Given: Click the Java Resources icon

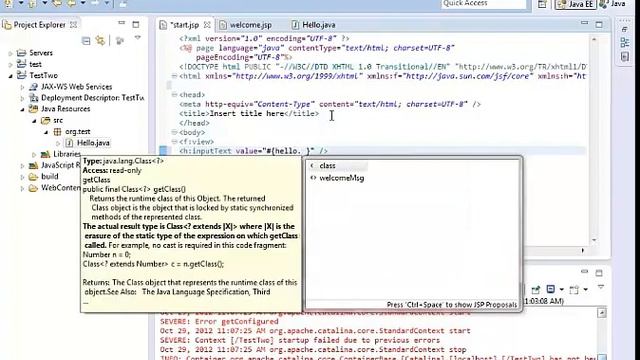Looking at the screenshot, I should point(33,109).
